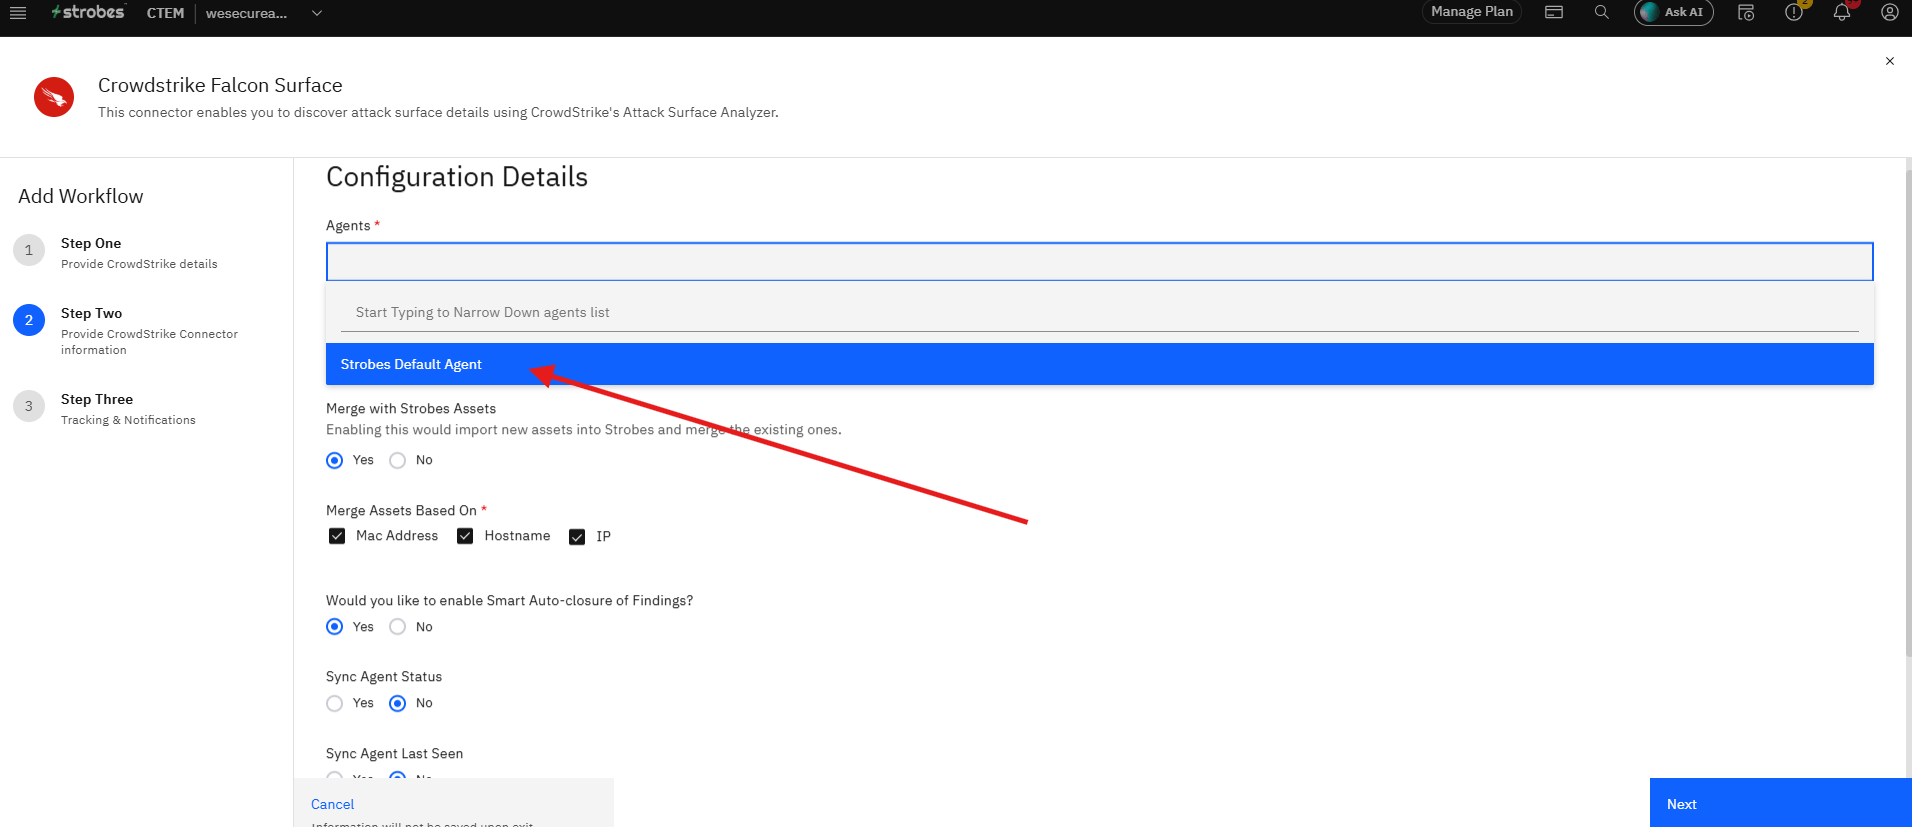This screenshot has height=827, width=1912.
Task: Open the CTEM menu item
Action: click(165, 13)
